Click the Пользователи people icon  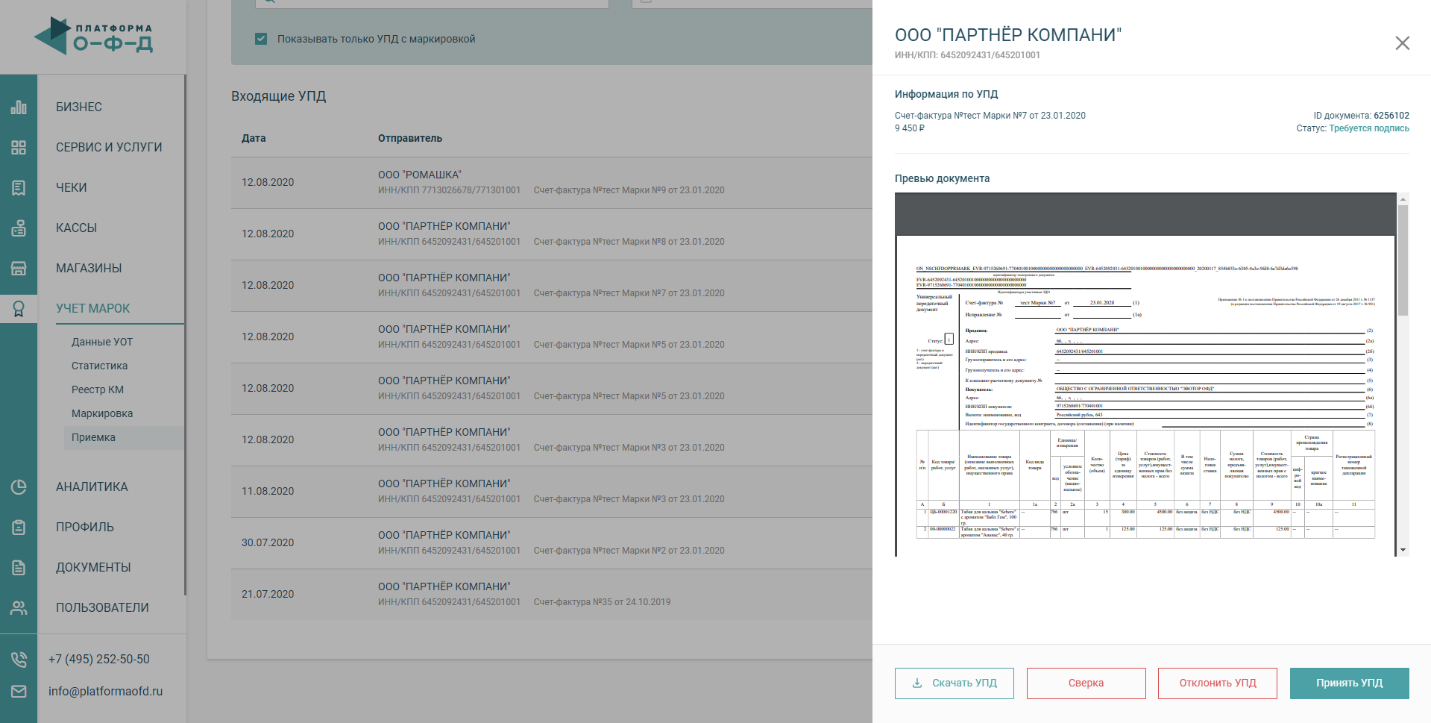coord(18,607)
